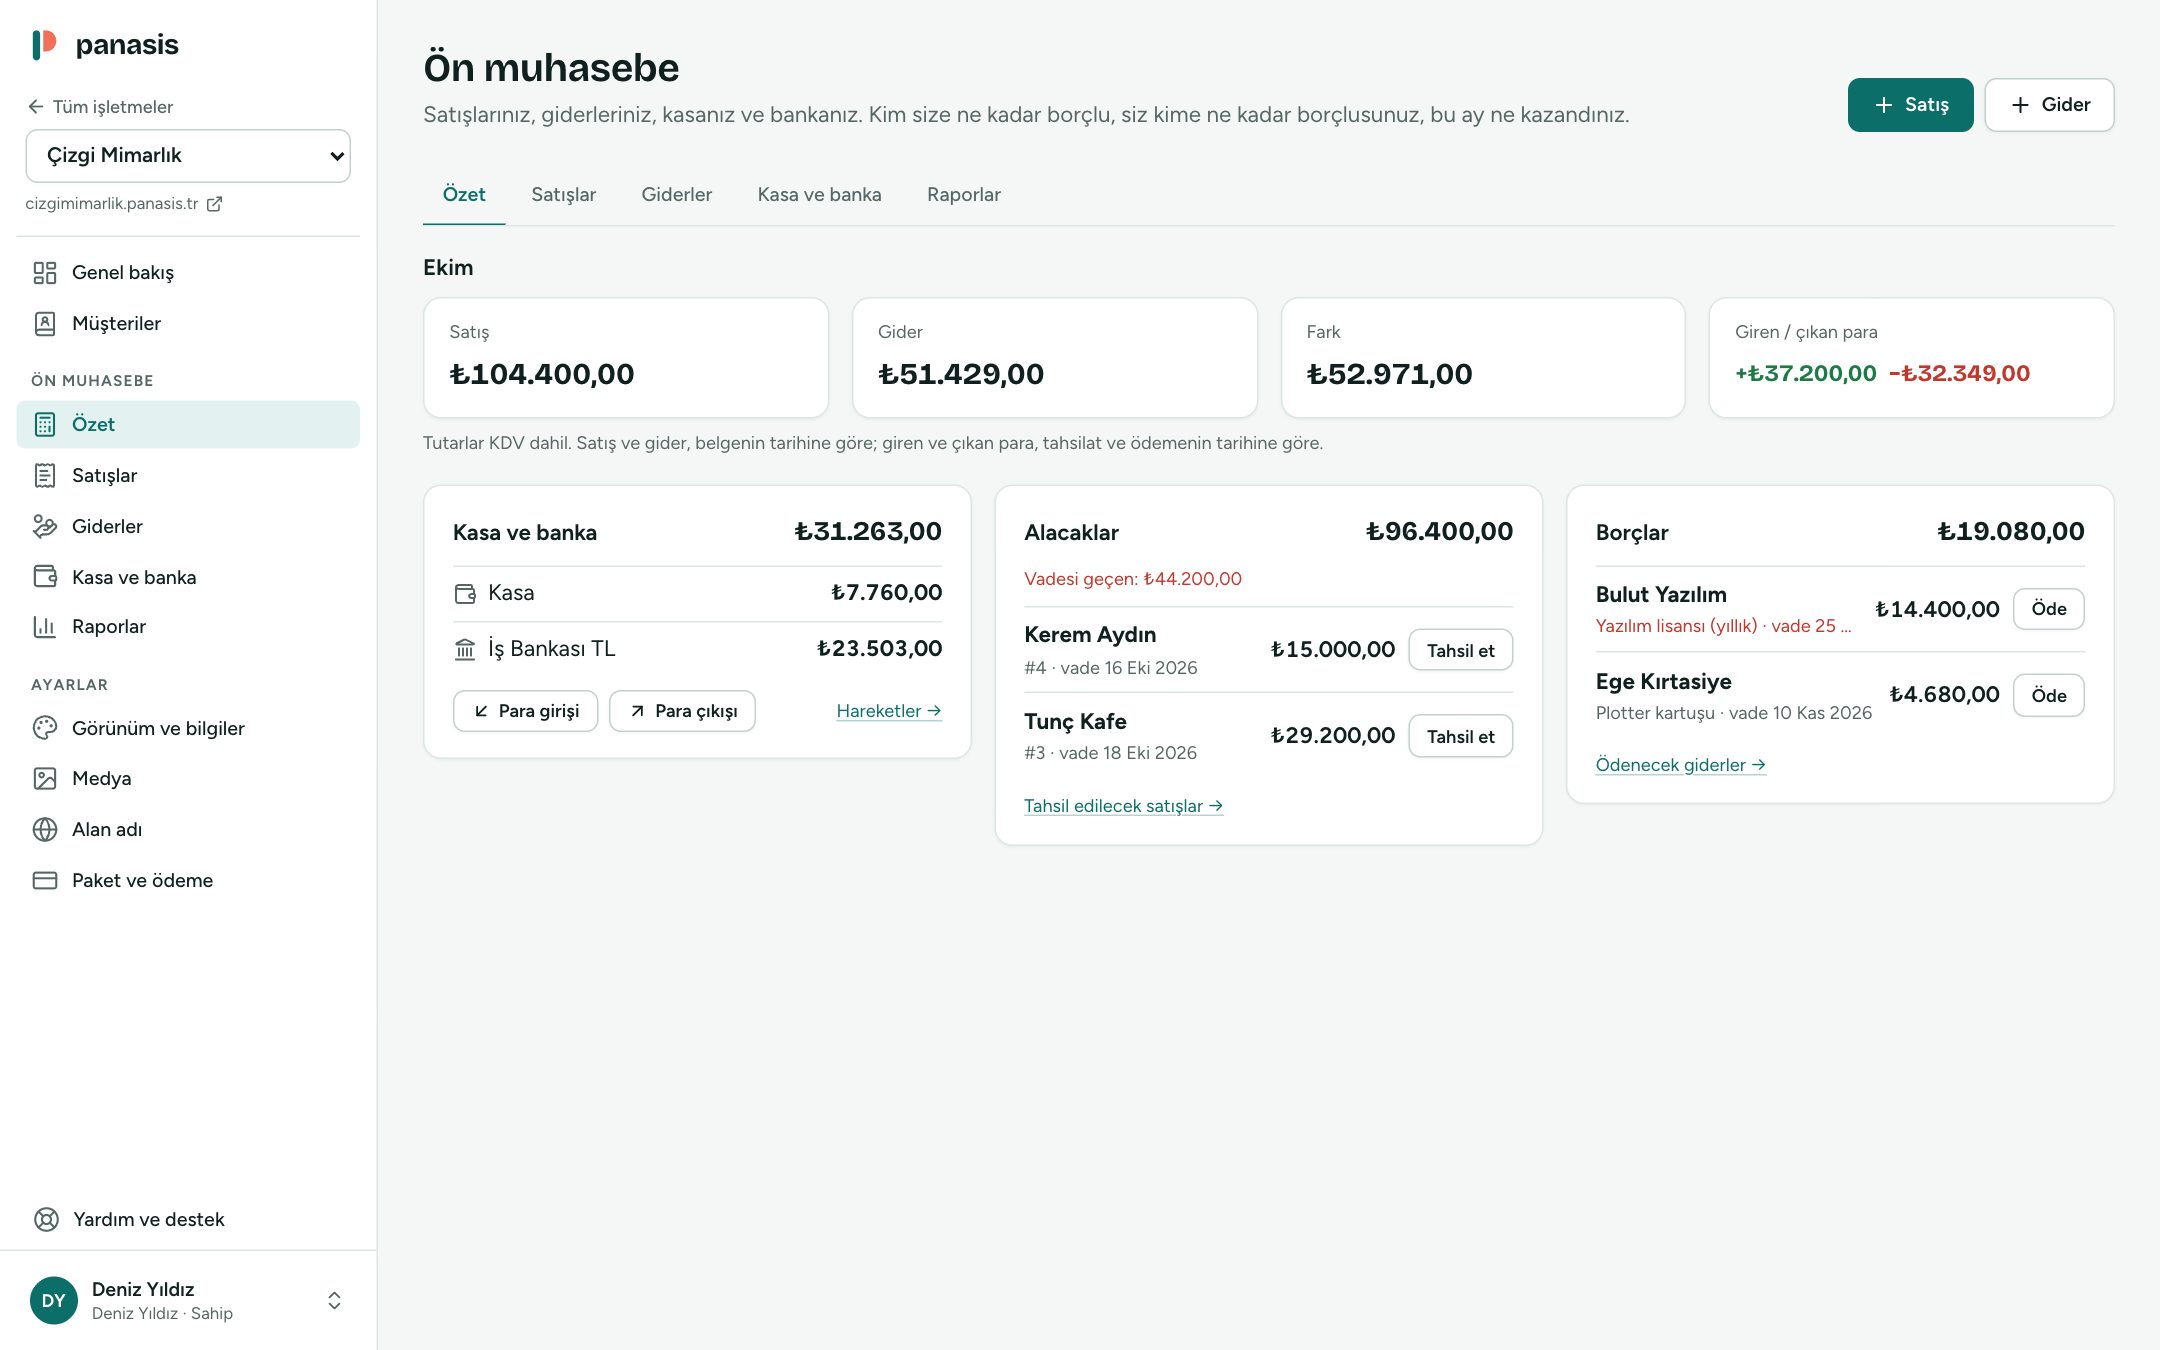The width and height of the screenshot is (2160, 1350).
Task: Open Genel bakış dashboard icon
Action: pyautogui.click(x=45, y=273)
